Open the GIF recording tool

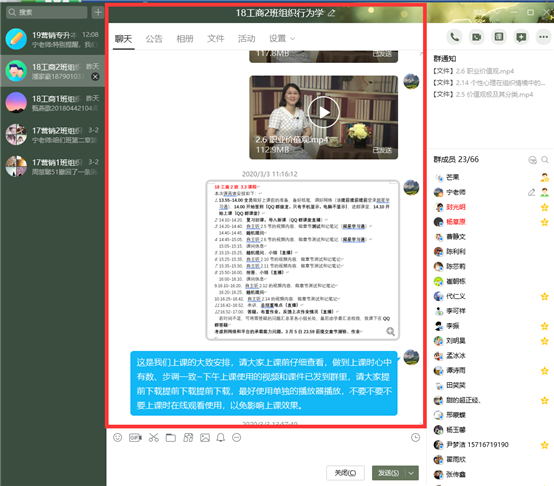pyautogui.click(x=135, y=438)
